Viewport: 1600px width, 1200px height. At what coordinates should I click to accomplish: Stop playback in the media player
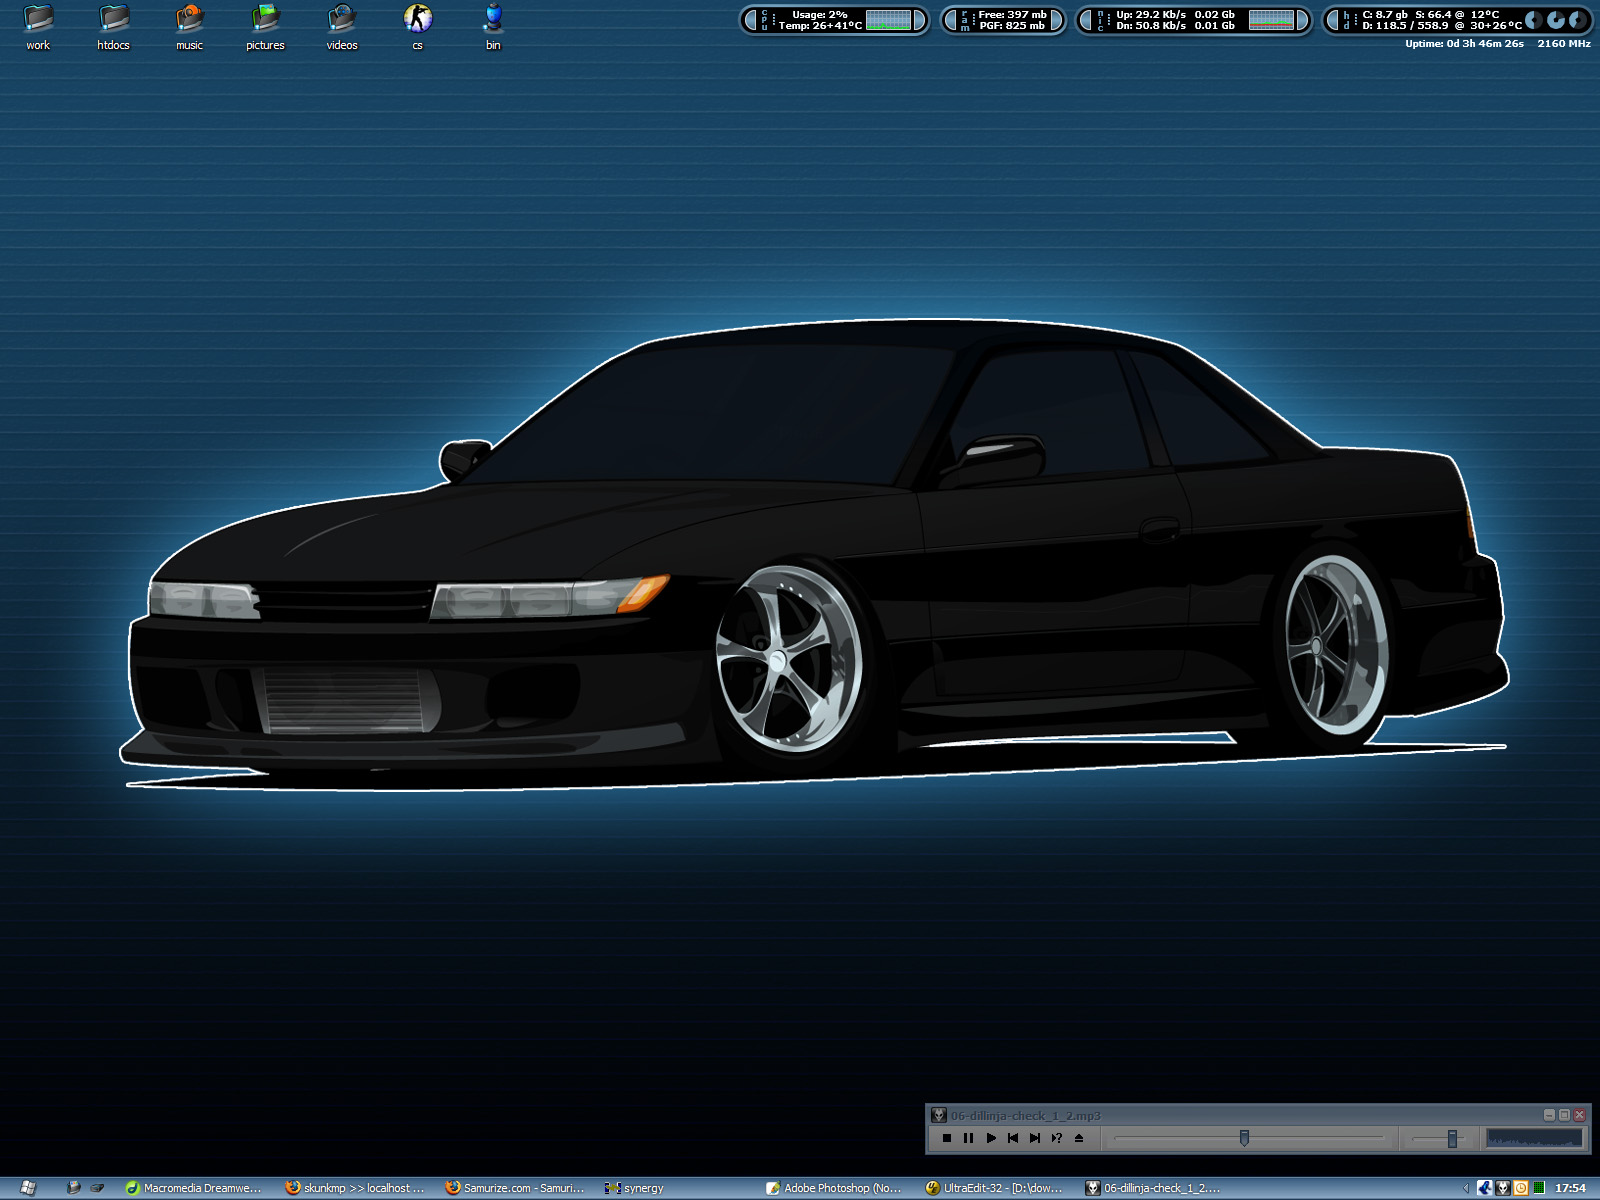(946, 1138)
